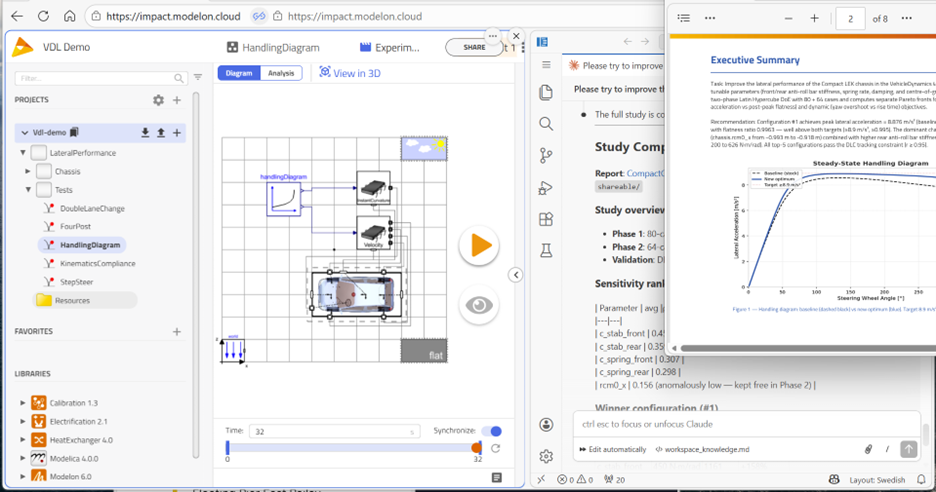The height and width of the screenshot is (492, 936).
Task: Zoom in the PDF with plus
Action: click(x=814, y=19)
